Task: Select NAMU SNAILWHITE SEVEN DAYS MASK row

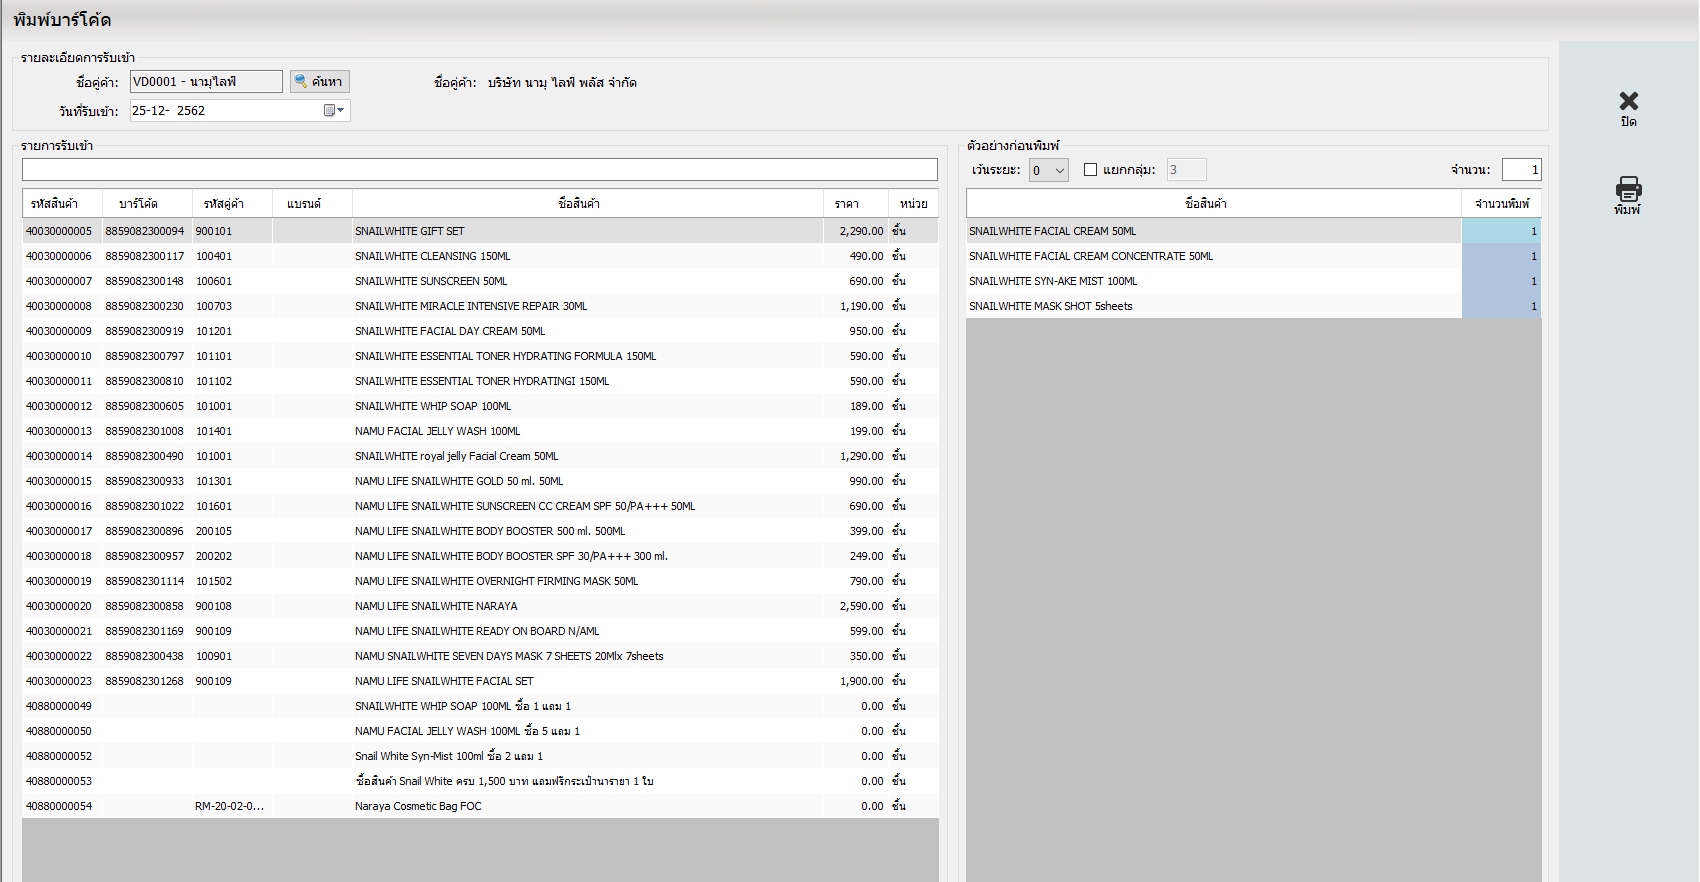Action: click(480, 656)
